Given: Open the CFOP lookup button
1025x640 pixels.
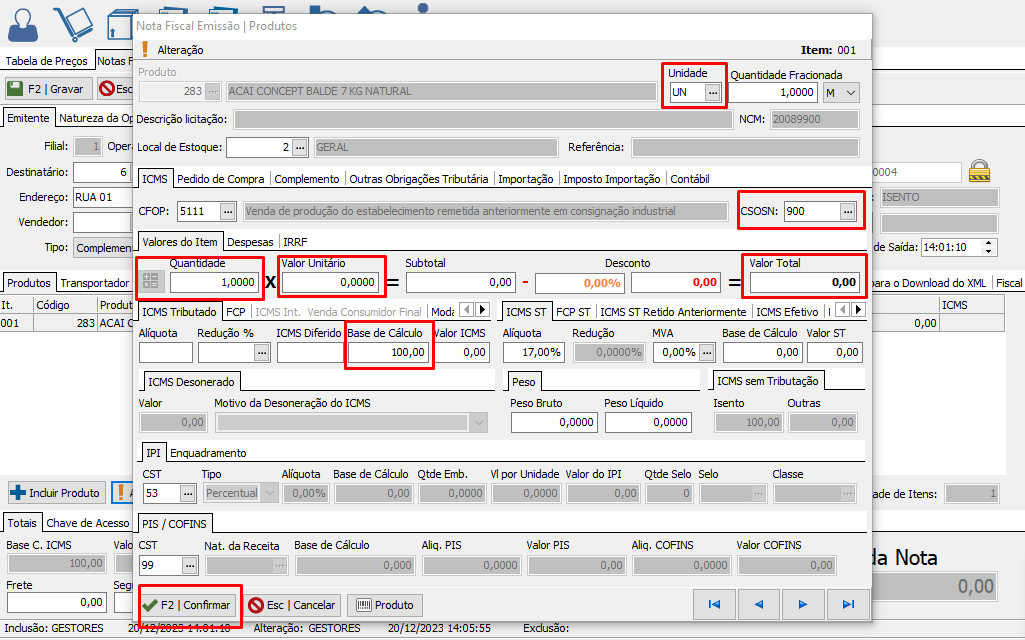Looking at the screenshot, I should (x=228, y=211).
